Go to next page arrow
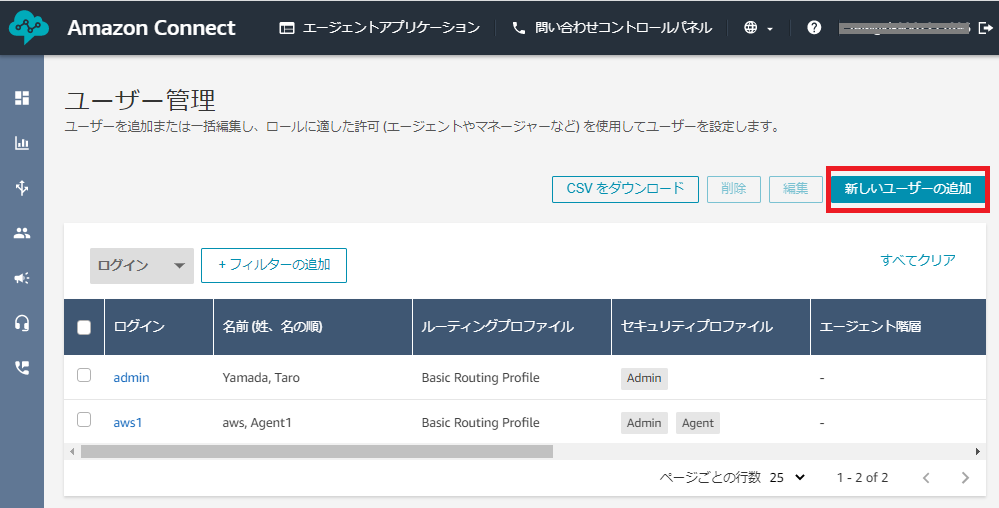 [x=965, y=477]
